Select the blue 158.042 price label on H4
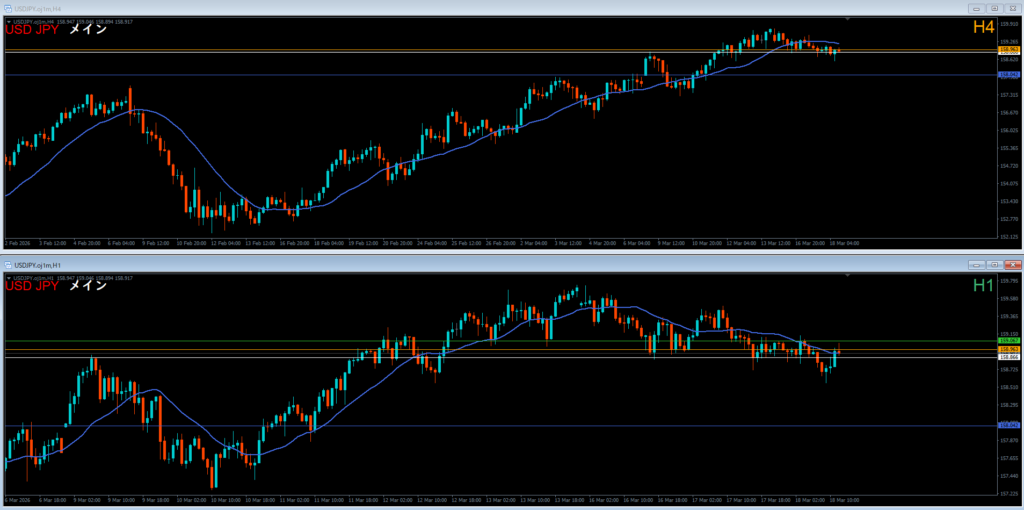The height and width of the screenshot is (510, 1024). pos(1008,75)
